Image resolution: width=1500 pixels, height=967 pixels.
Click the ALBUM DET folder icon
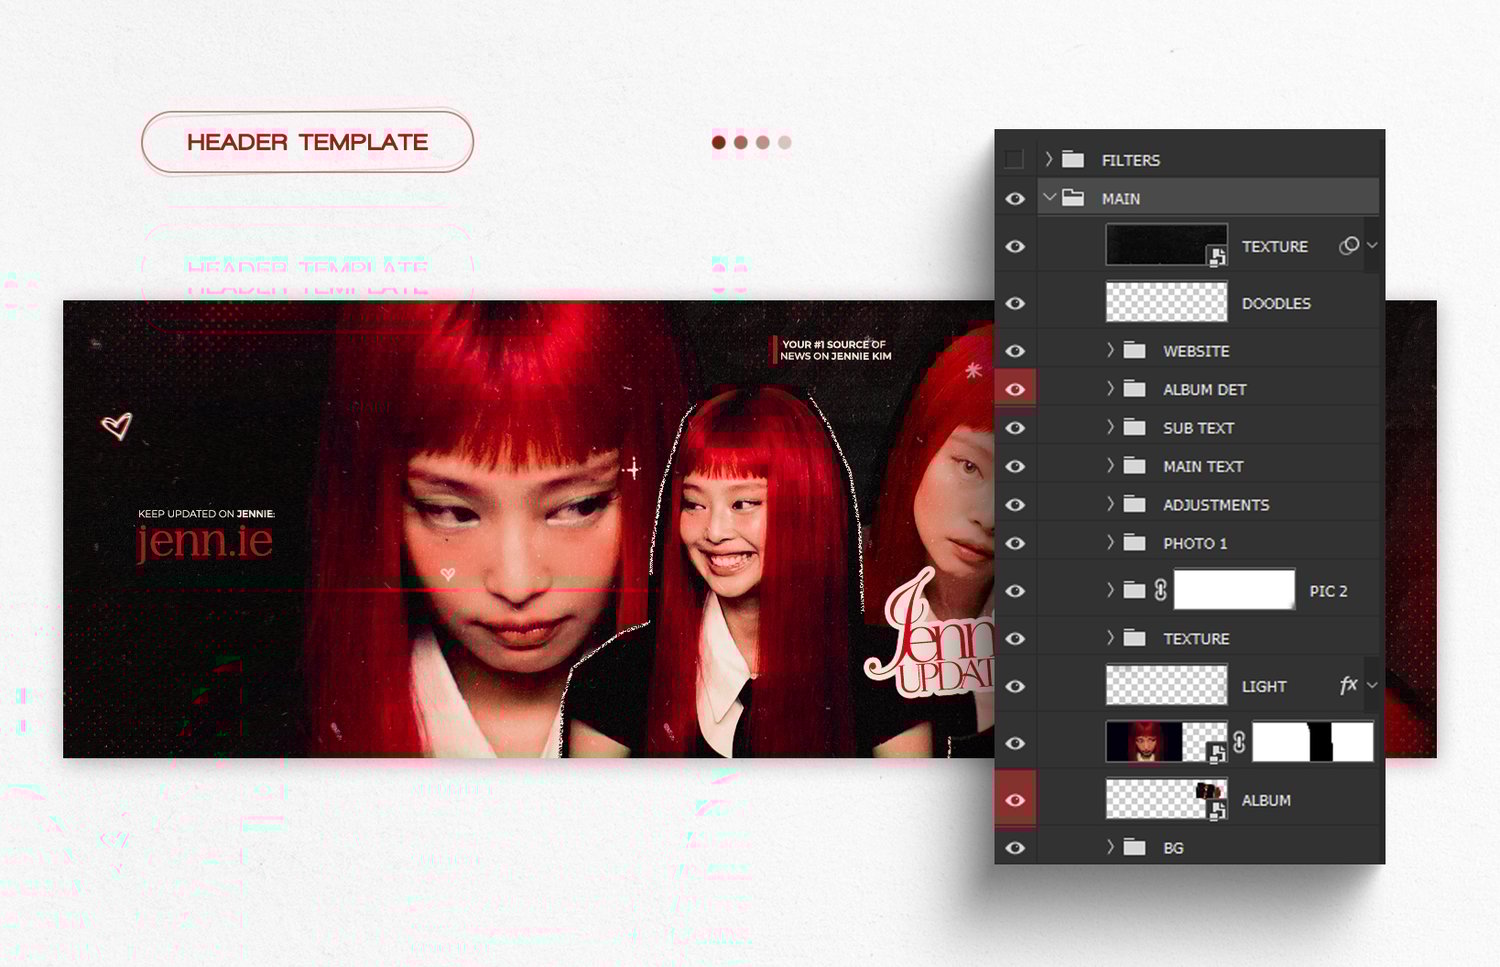1134,388
